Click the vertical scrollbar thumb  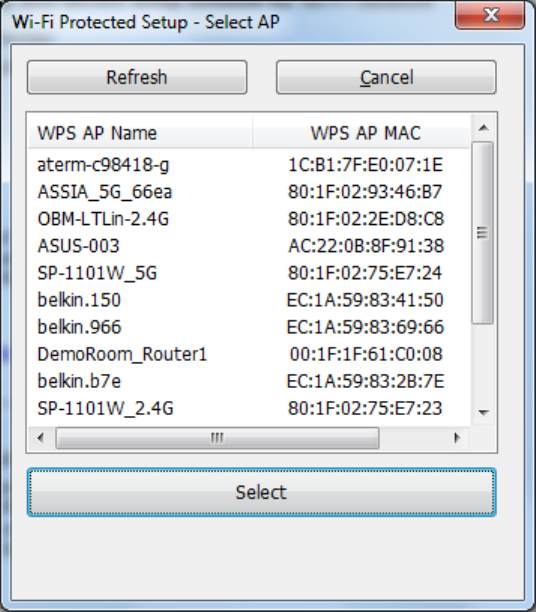483,233
